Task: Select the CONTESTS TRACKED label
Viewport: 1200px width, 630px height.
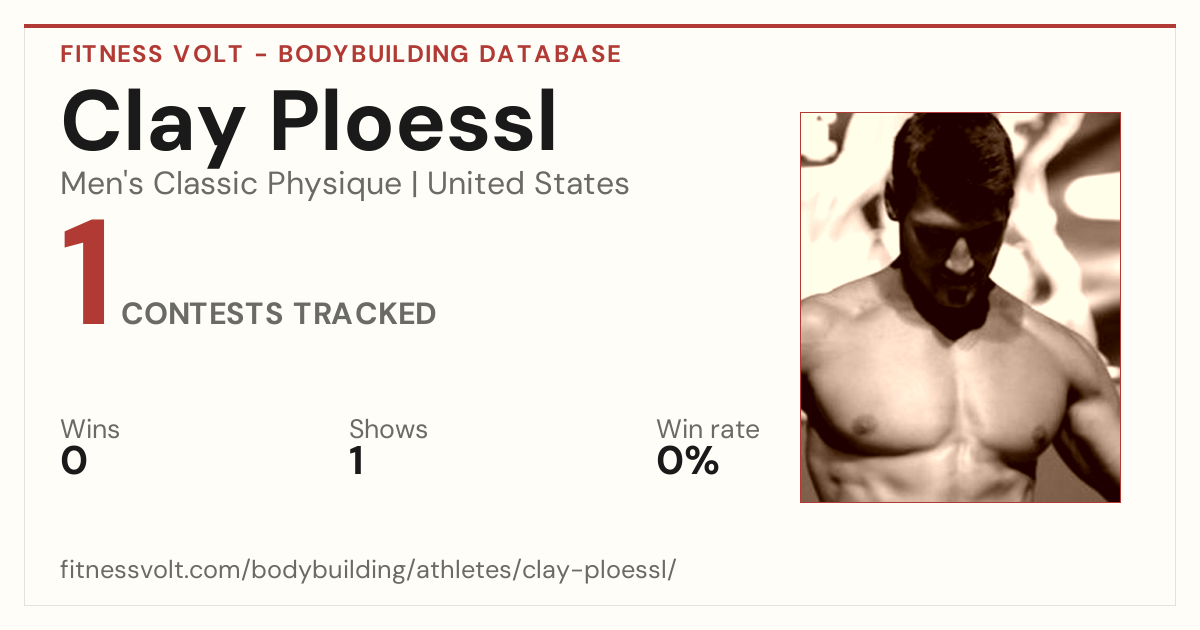Action: click(279, 314)
